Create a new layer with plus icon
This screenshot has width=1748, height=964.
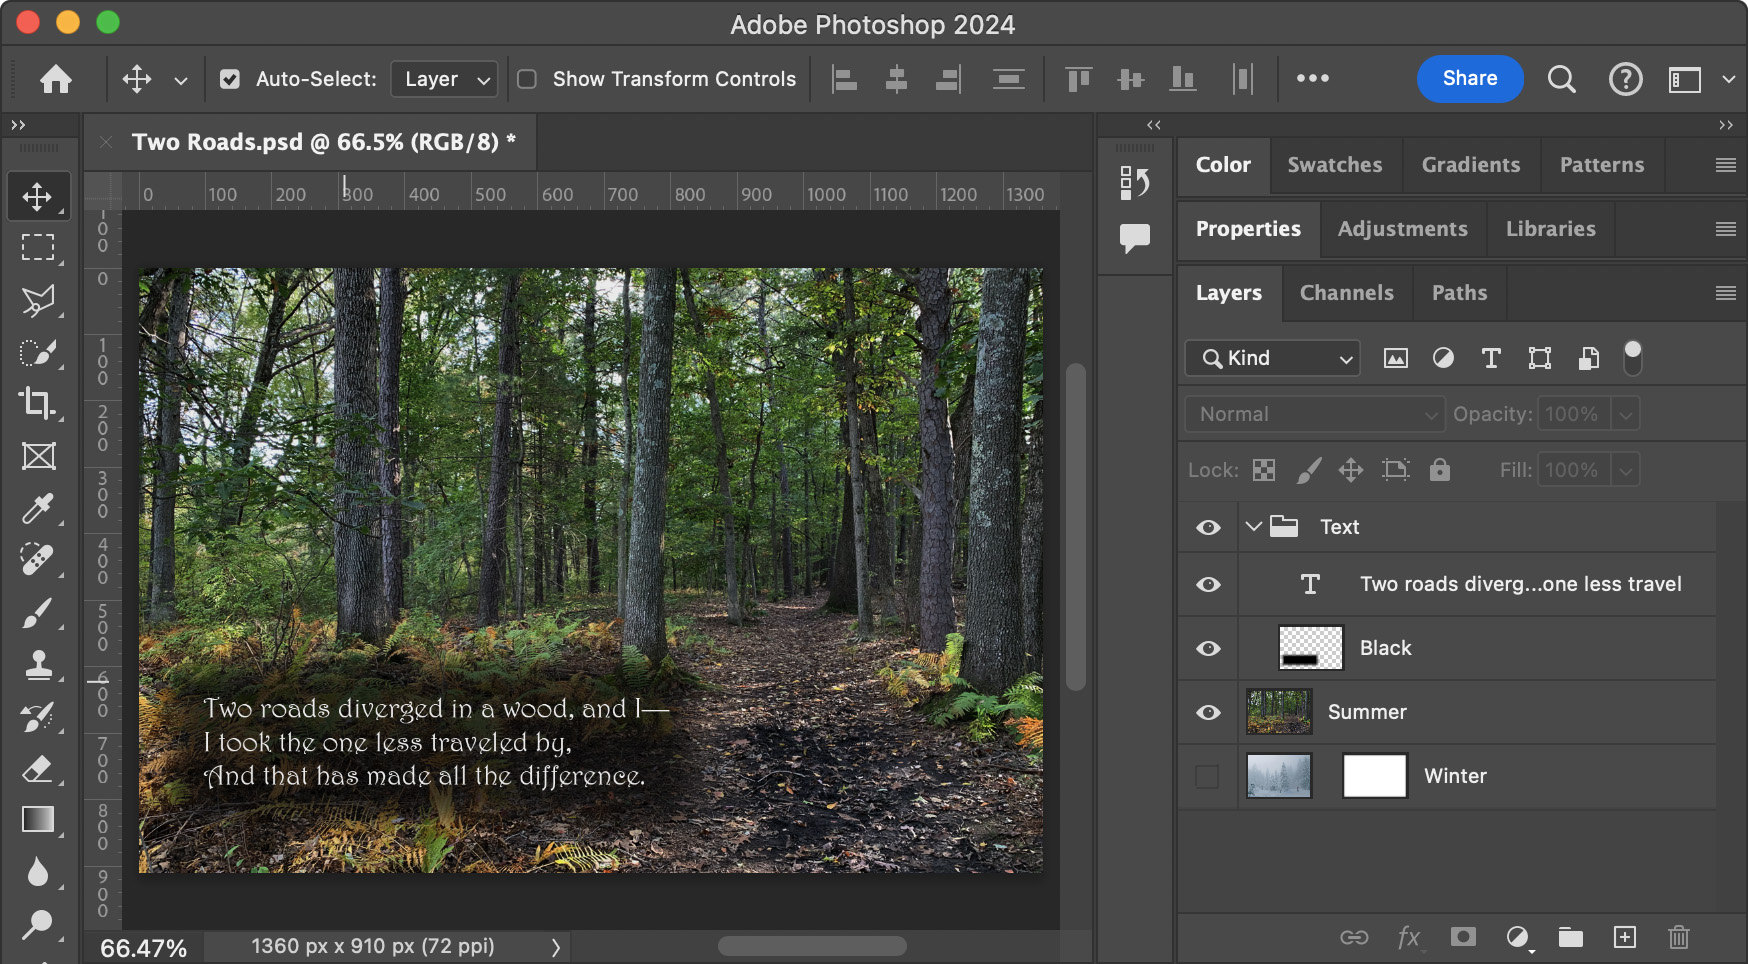[x=1625, y=937]
